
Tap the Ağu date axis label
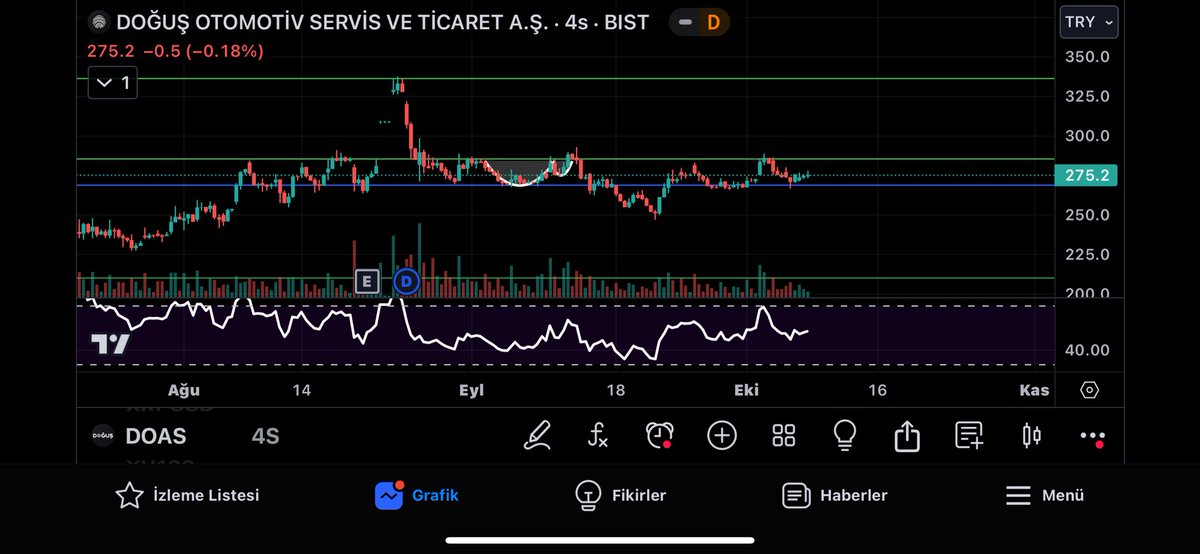(x=184, y=390)
